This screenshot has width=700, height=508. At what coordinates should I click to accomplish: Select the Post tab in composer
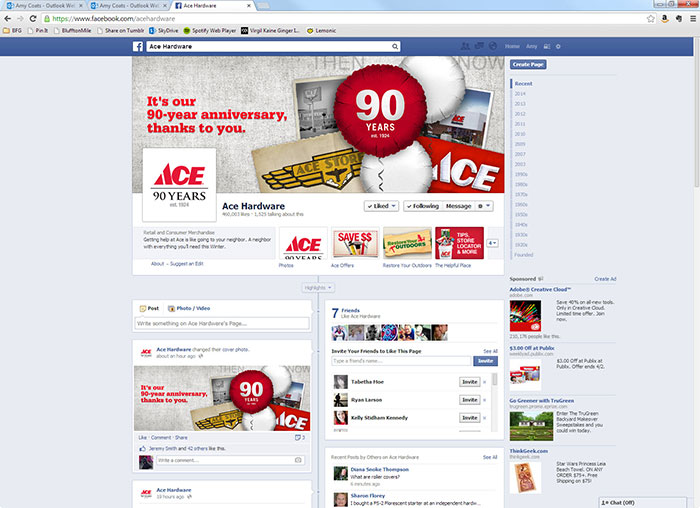149,308
